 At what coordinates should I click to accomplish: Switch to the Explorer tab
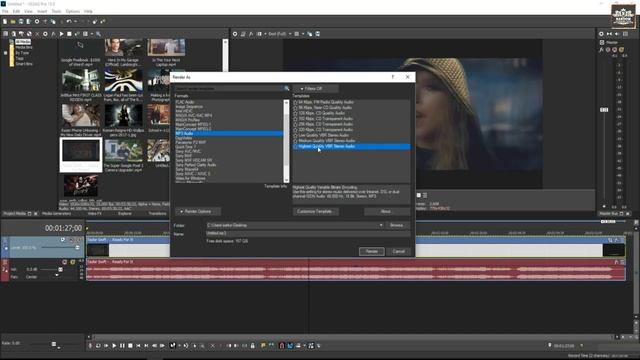[x=125, y=213]
